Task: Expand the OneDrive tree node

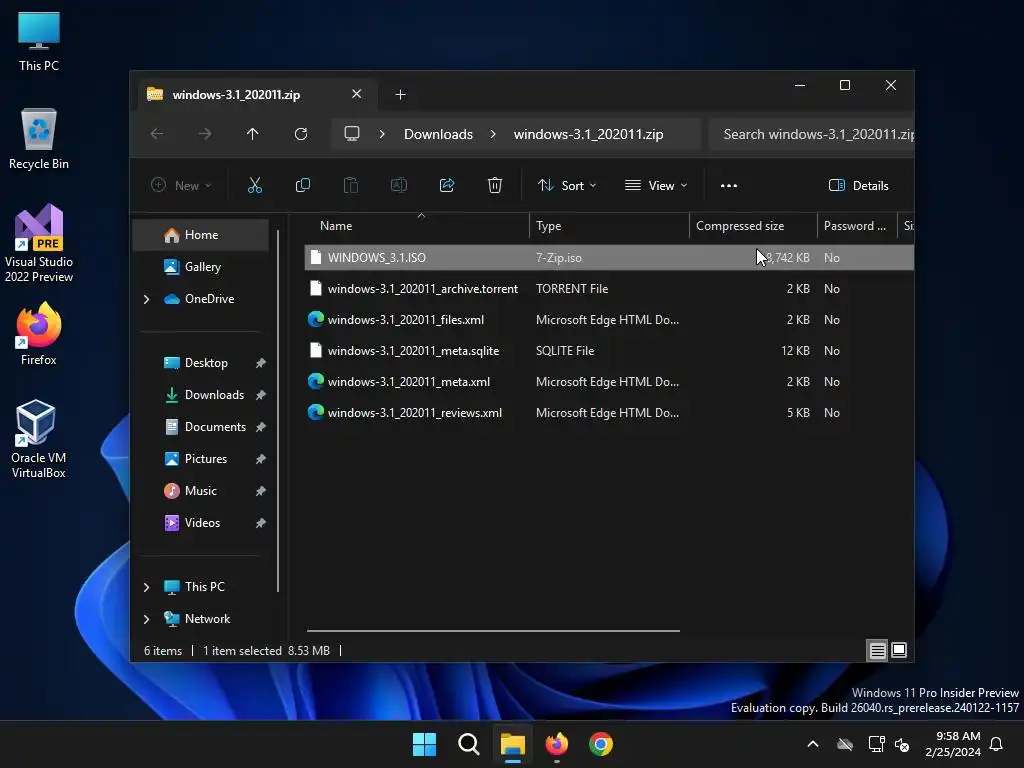Action: pos(146,299)
